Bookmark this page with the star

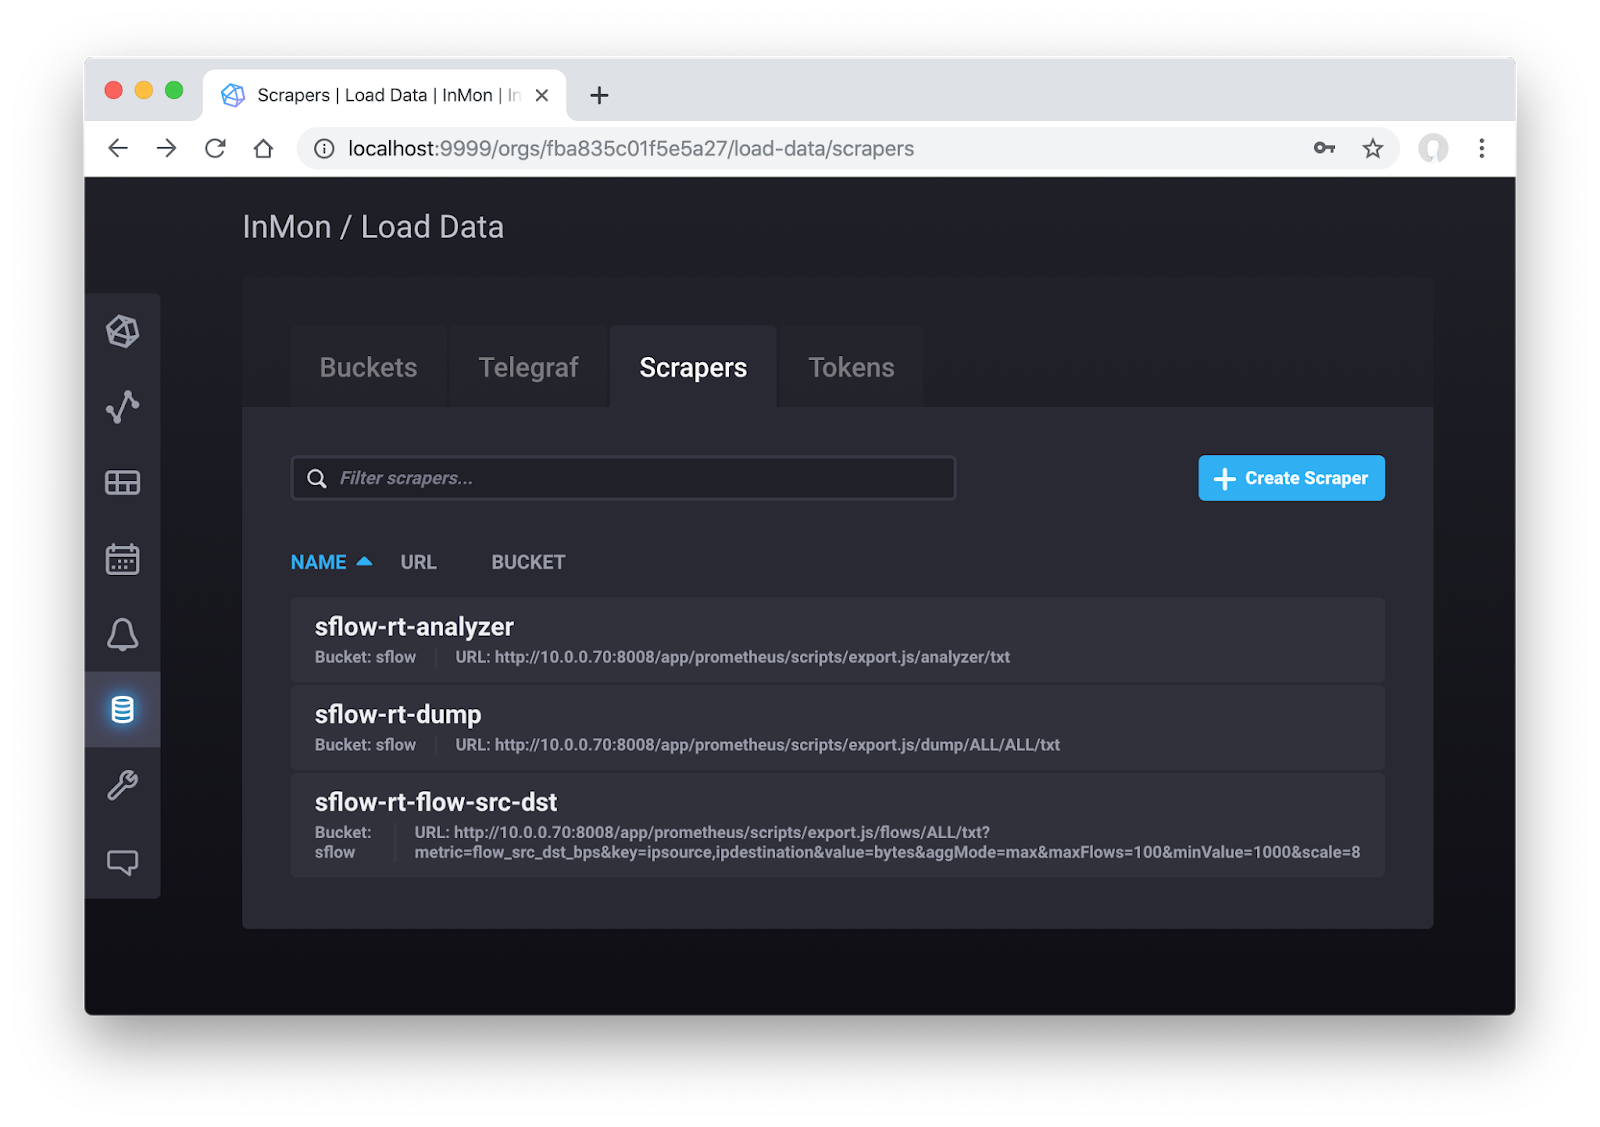pos(1372,149)
